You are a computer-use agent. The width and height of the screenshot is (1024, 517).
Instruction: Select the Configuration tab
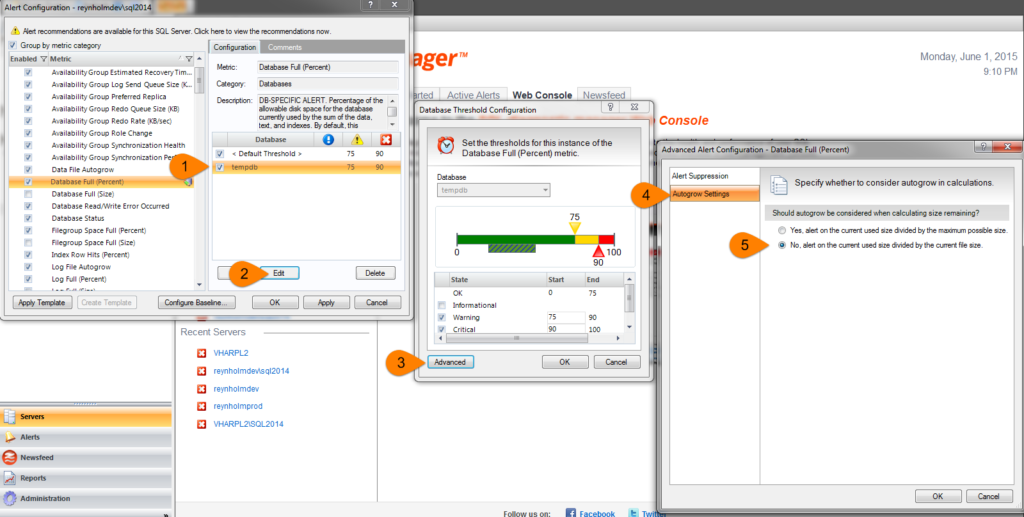[234, 47]
